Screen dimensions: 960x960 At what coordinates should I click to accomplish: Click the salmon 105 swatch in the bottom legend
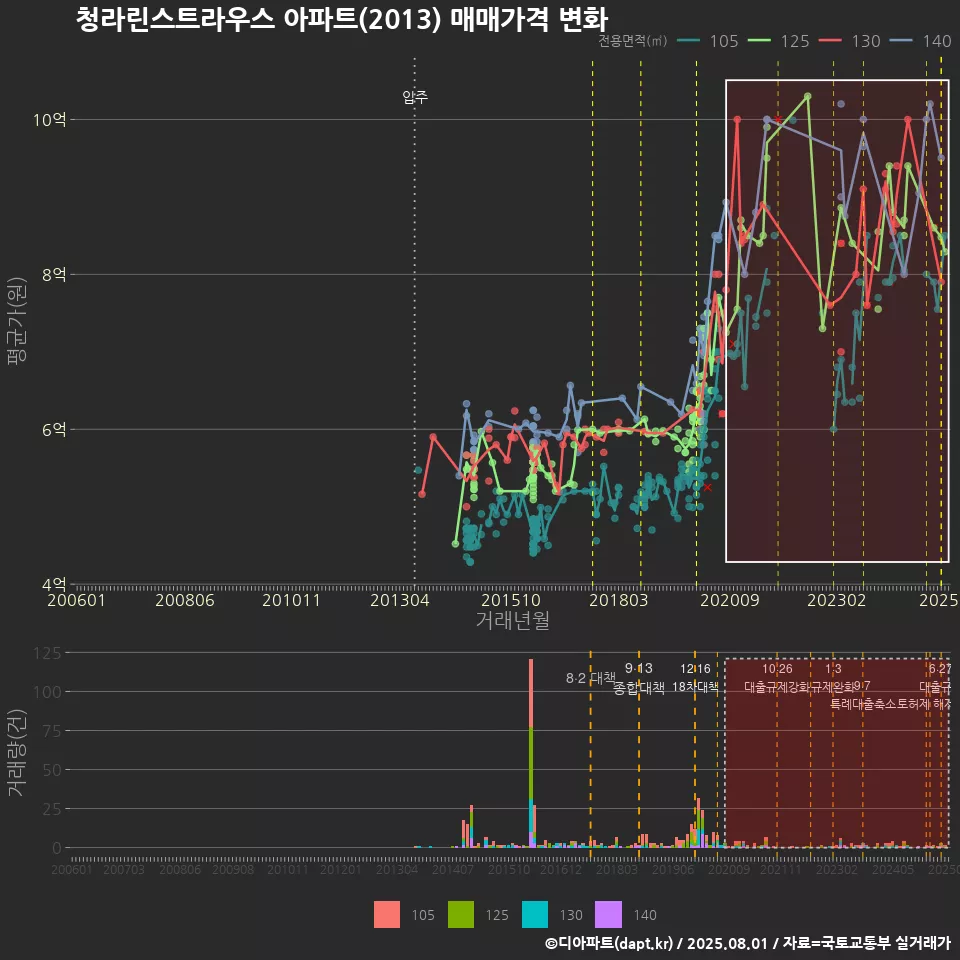coord(387,915)
